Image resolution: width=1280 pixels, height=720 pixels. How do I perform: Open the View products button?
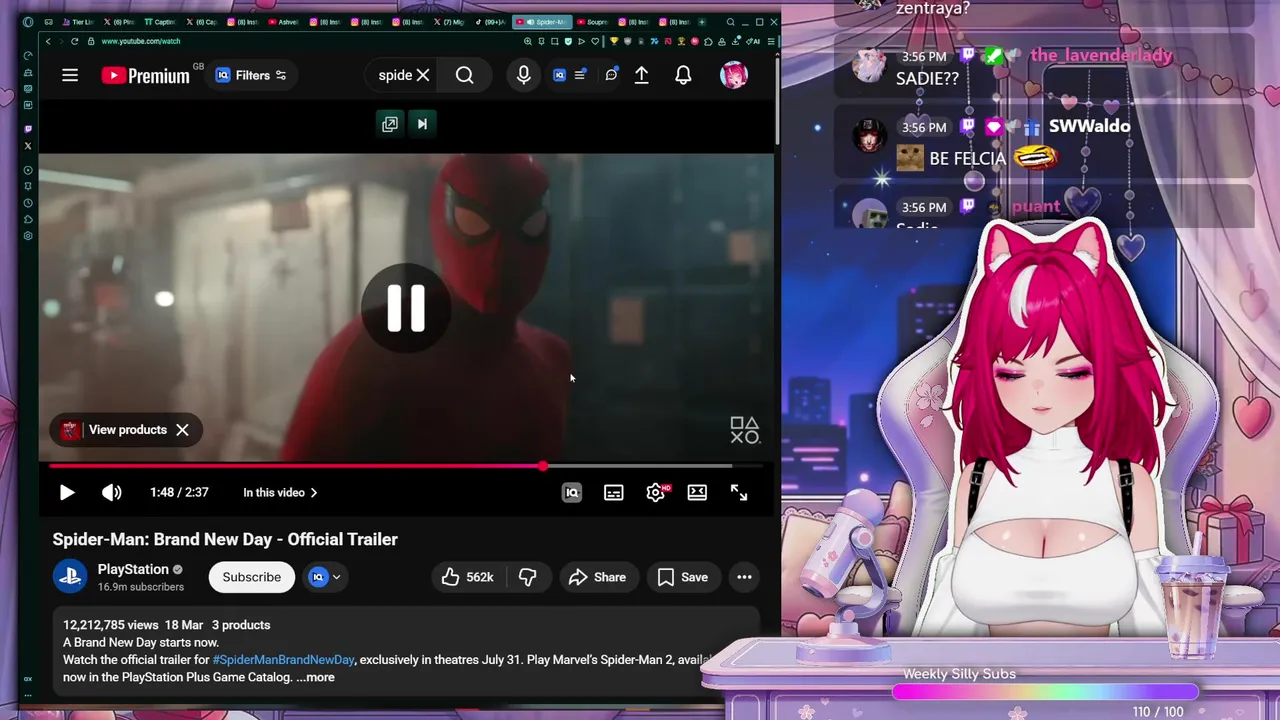[x=115, y=430]
